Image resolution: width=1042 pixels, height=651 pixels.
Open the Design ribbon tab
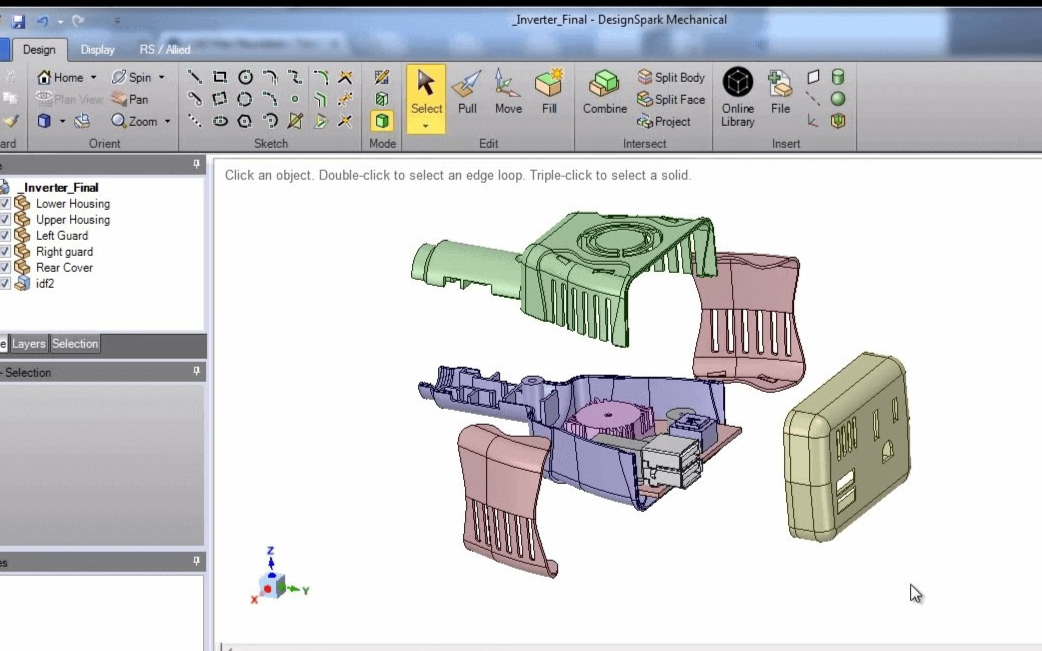[x=39, y=50]
